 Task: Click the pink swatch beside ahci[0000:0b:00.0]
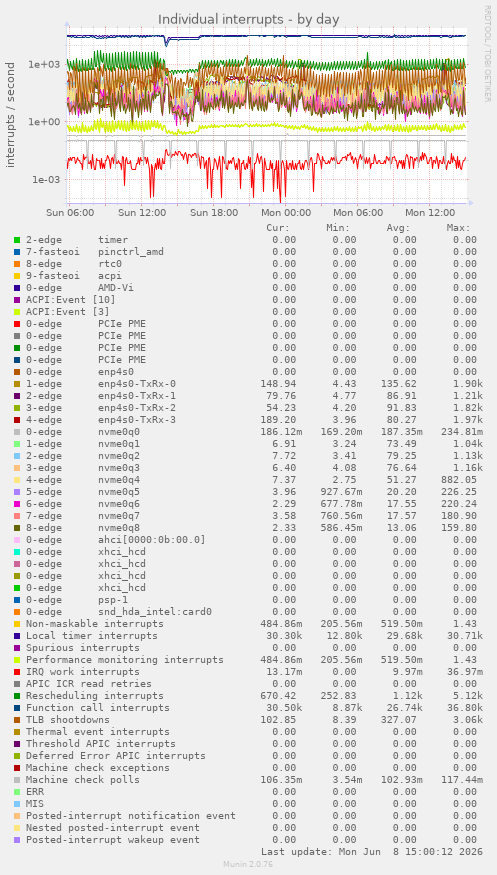[x=17, y=540]
